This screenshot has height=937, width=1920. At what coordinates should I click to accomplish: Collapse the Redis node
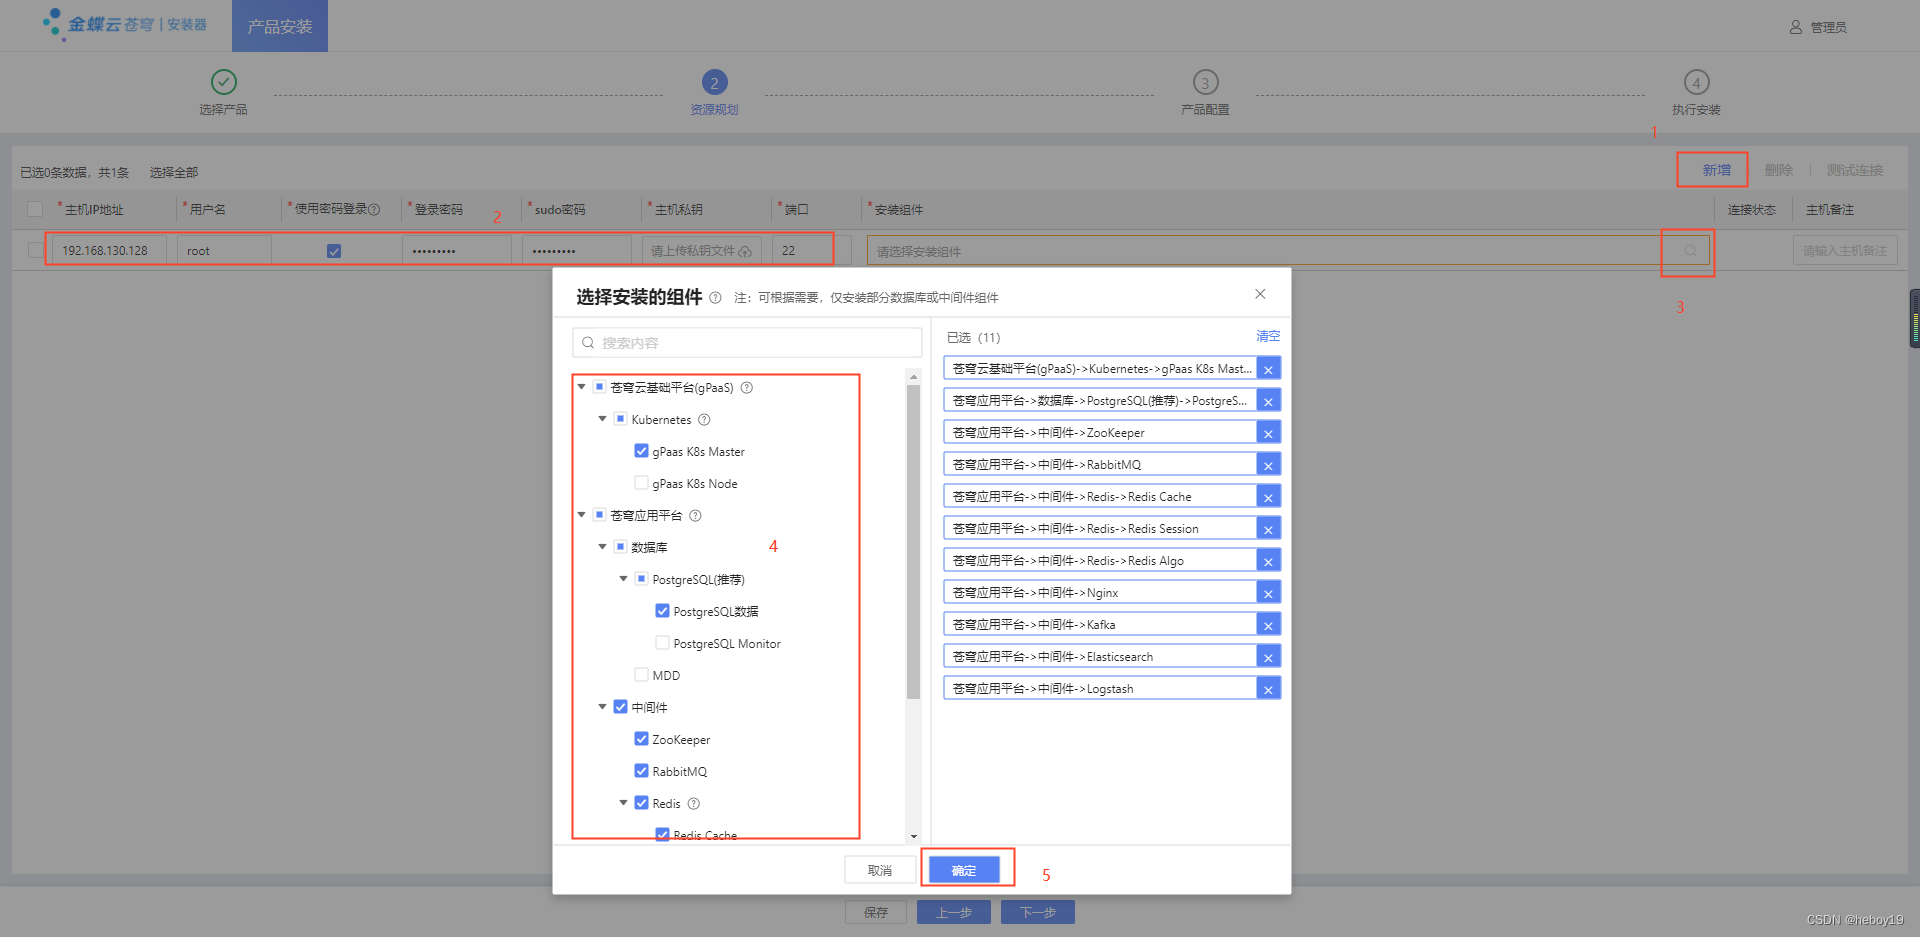[623, 803]
